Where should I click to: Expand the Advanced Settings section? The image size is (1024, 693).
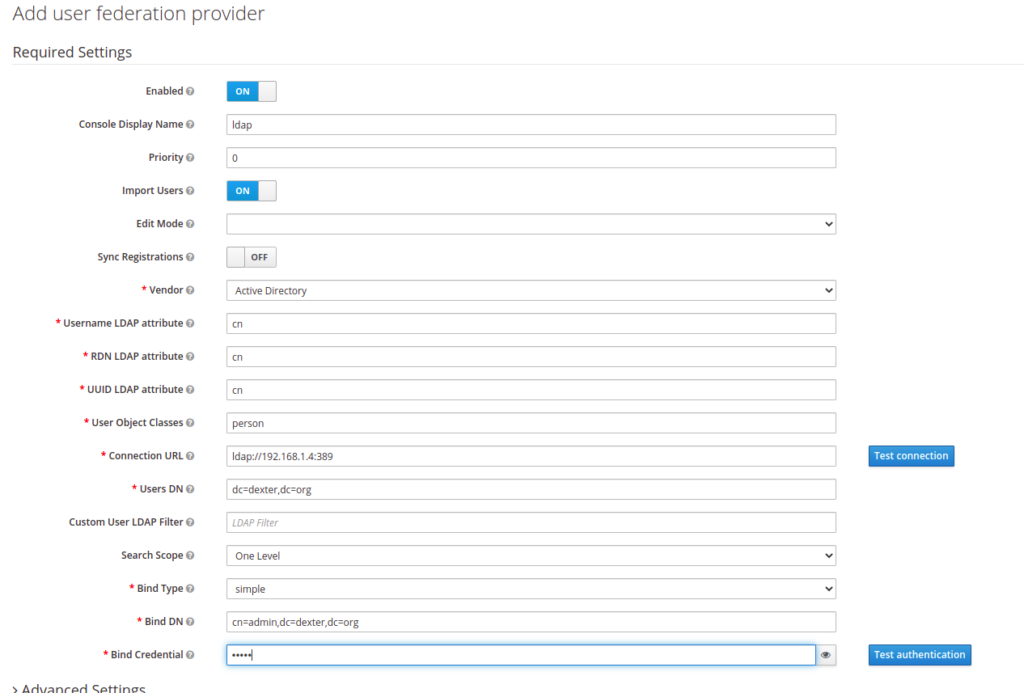coord(80,688)
